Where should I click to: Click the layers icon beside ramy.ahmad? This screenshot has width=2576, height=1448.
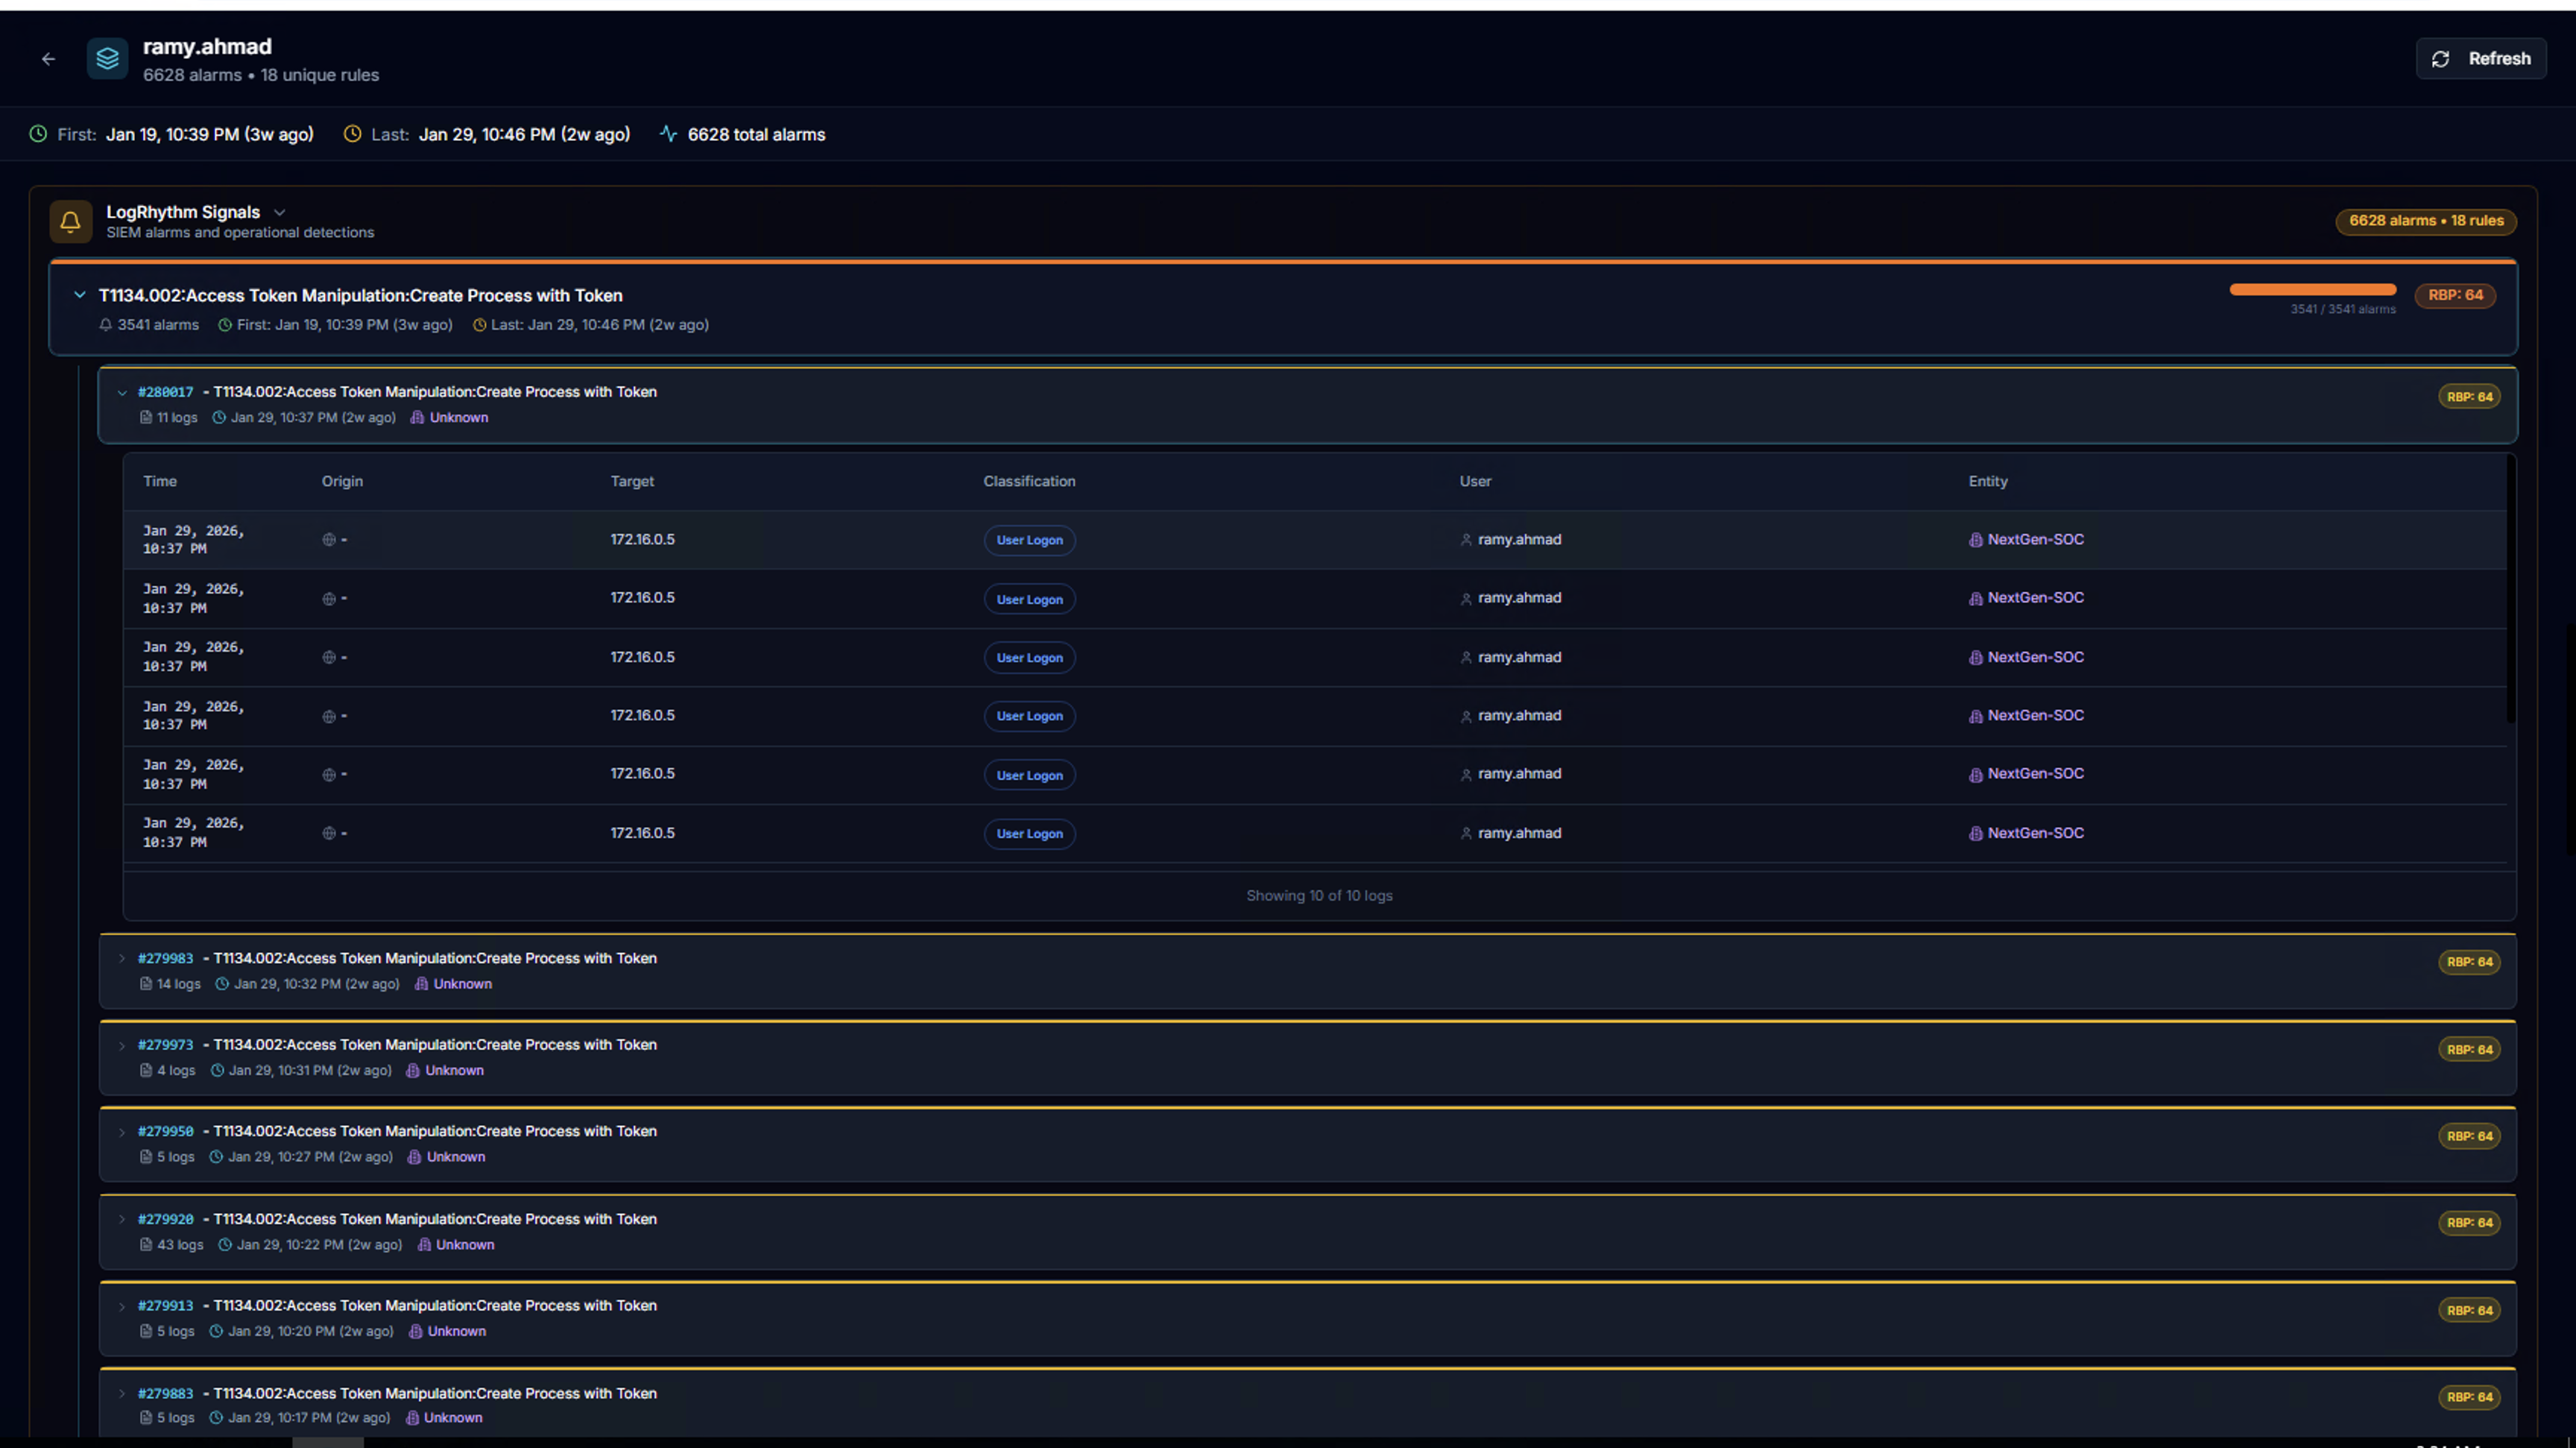[107, 59]
